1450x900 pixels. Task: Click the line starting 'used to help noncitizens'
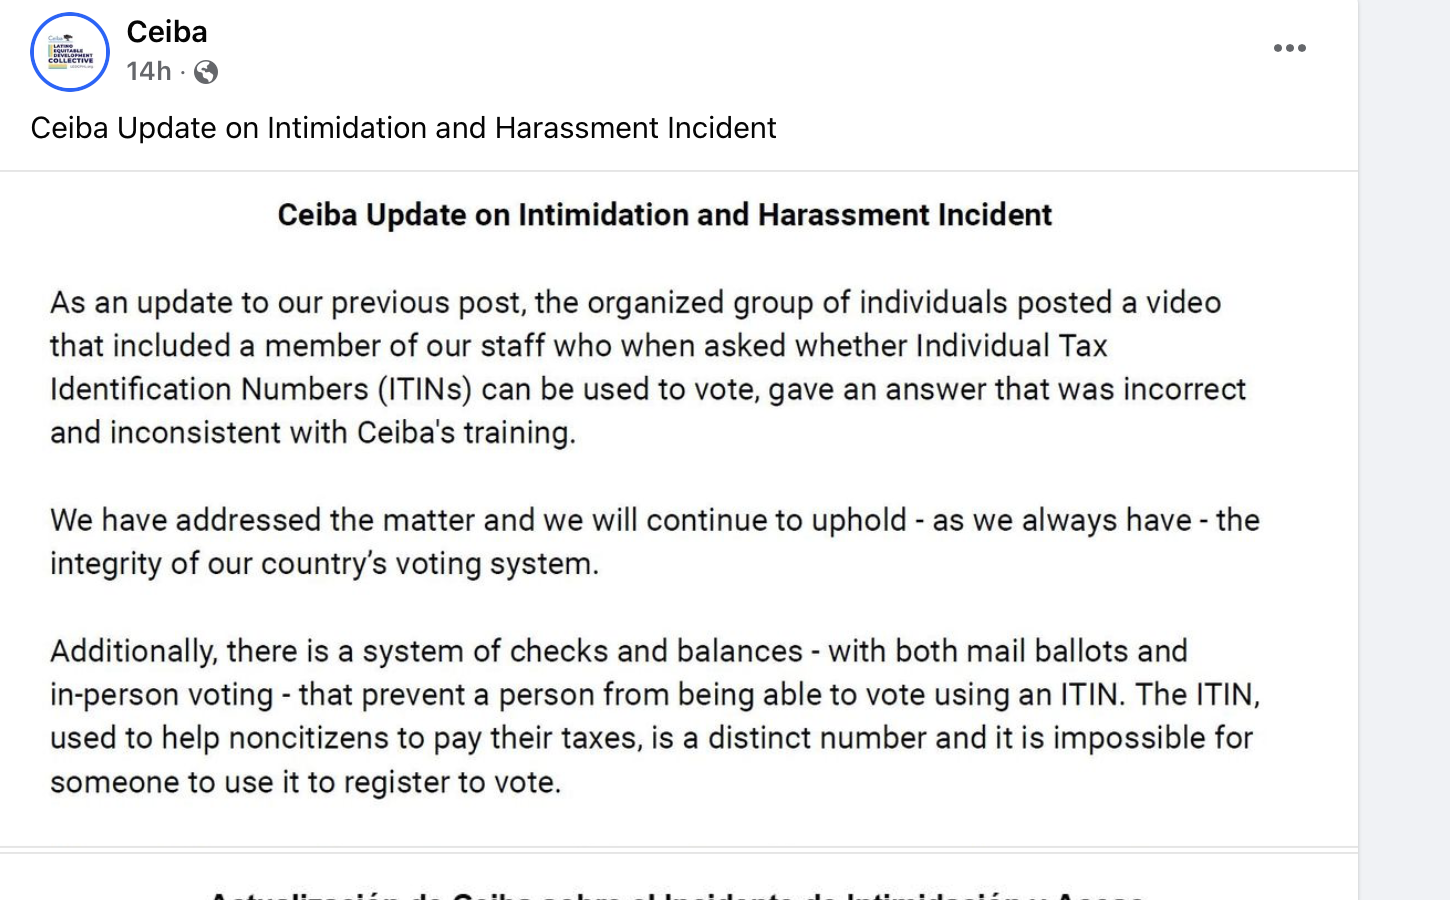coord(650,738)
